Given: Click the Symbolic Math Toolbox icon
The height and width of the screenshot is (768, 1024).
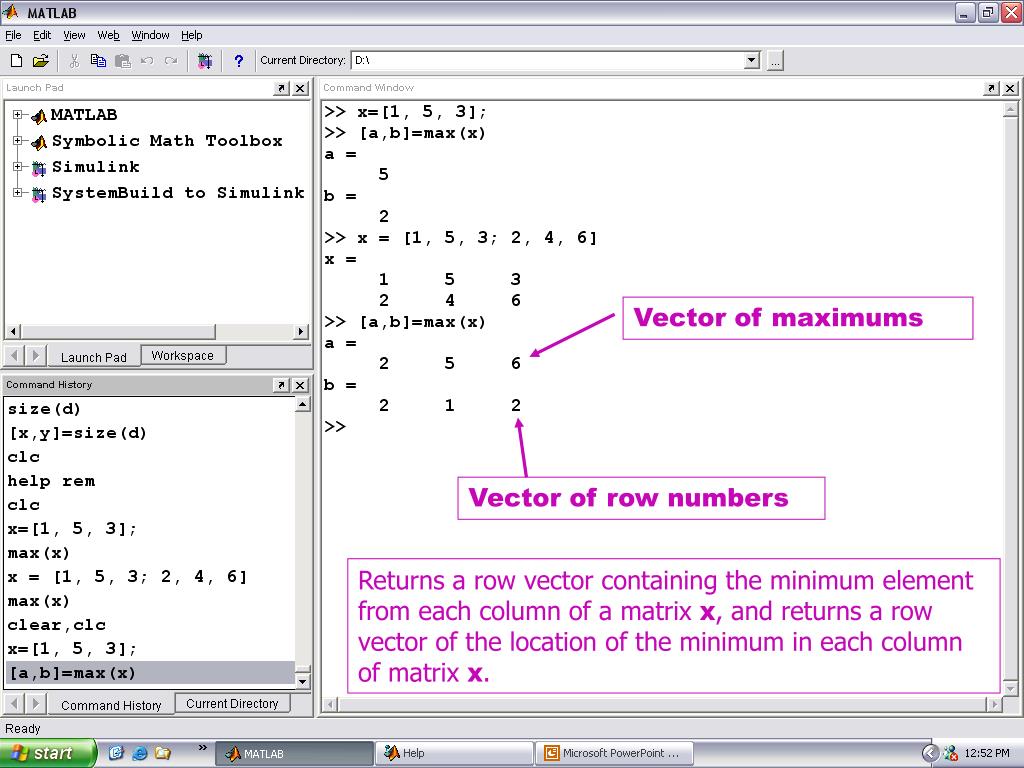Looking at the screenshot, I should point(39,142).
